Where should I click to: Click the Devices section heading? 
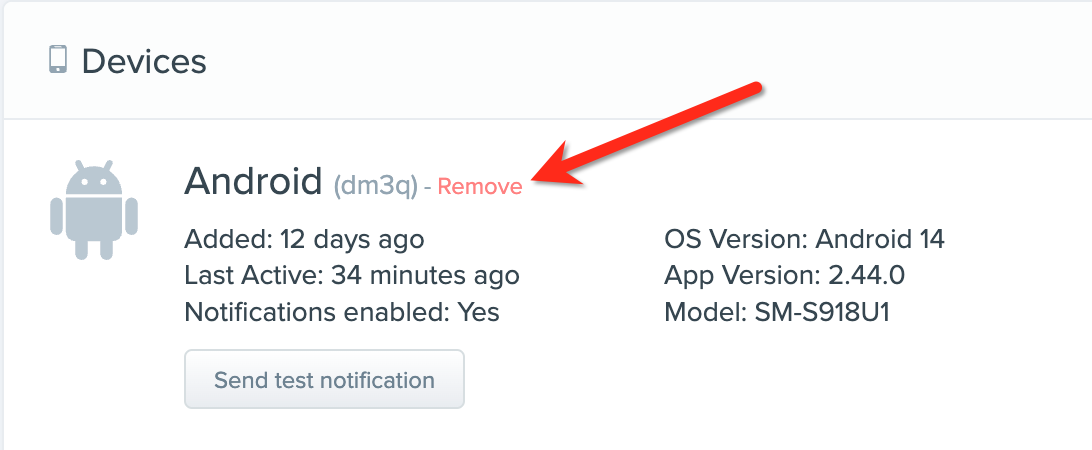[x=144, y=61]
